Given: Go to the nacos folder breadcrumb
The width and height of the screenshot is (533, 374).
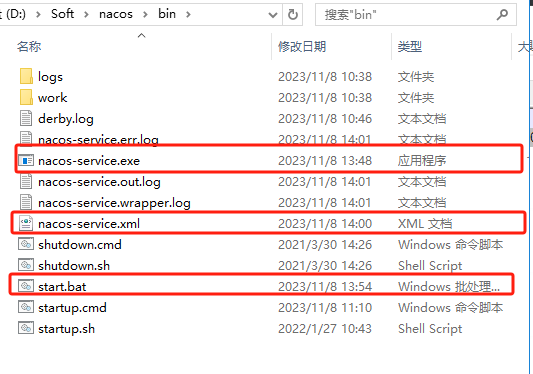Looking at the screenshot, I should pyautogui.click(x=116, y=14).
